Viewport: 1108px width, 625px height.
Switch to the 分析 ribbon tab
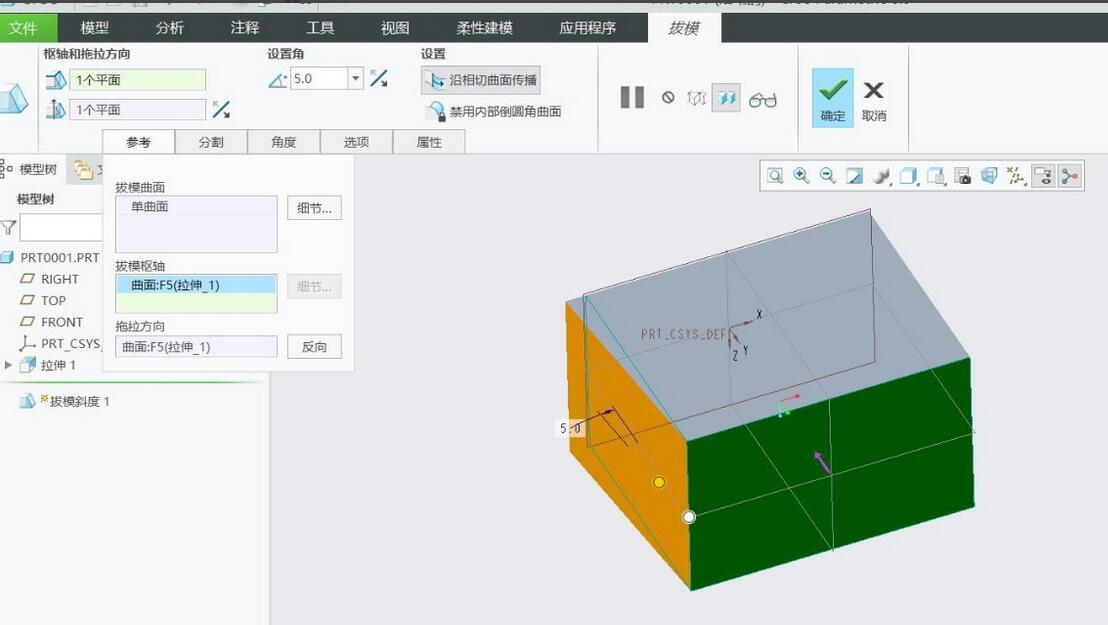click(170, 28)
